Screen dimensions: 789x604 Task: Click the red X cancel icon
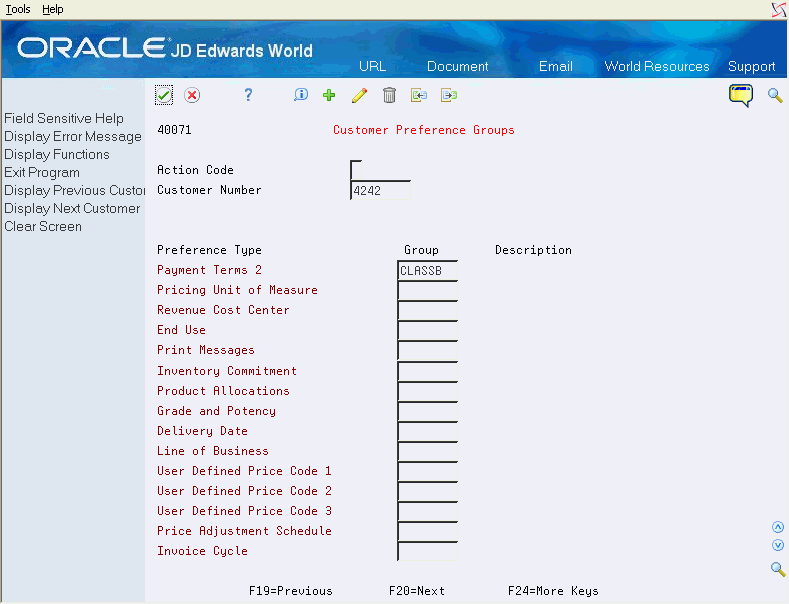[x=192, y=95]
